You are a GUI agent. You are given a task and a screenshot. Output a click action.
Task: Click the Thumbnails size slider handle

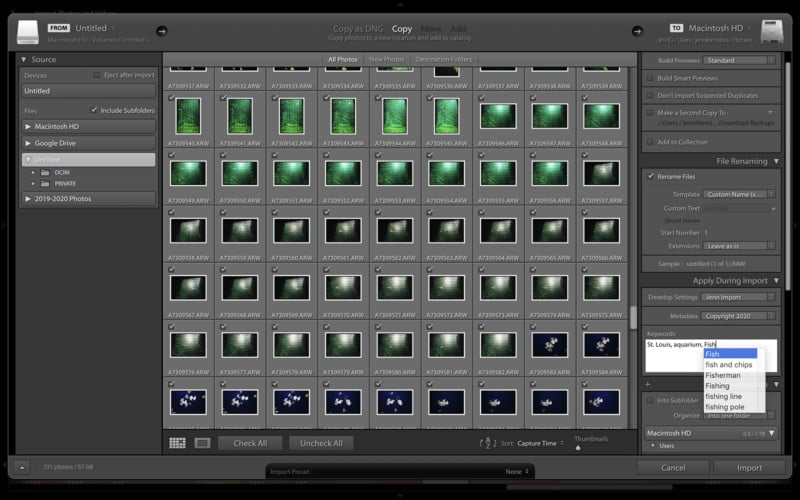[578, 448]
